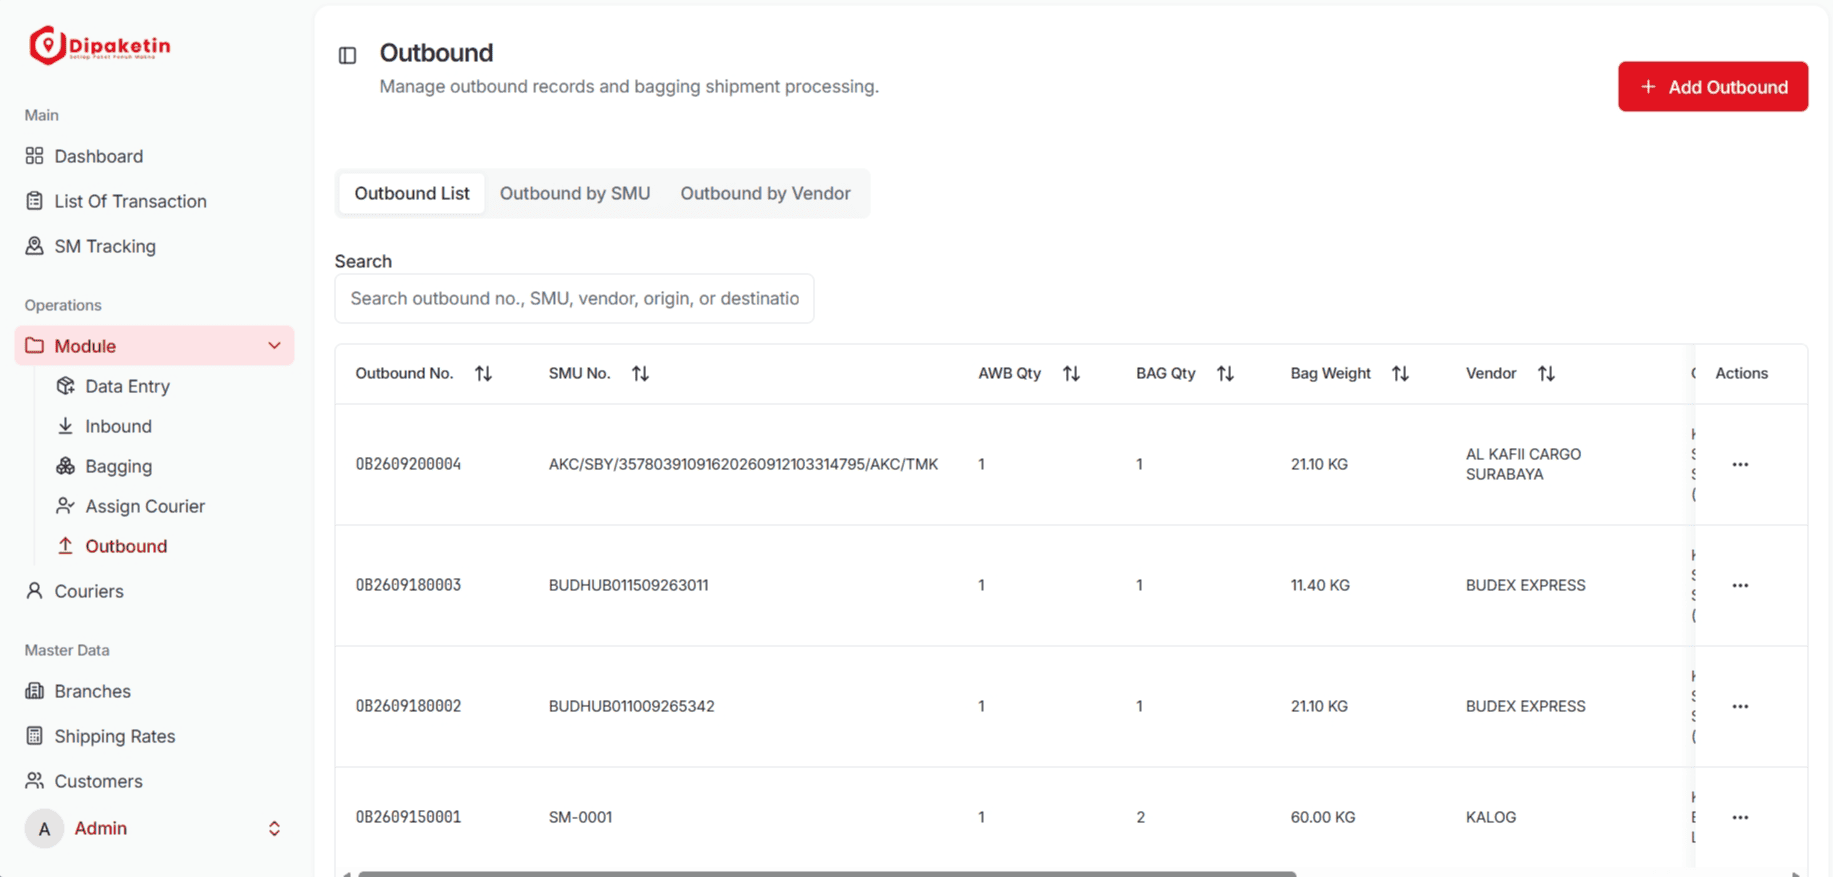Switch to Outbound by Vendor tab

point(766,193)
